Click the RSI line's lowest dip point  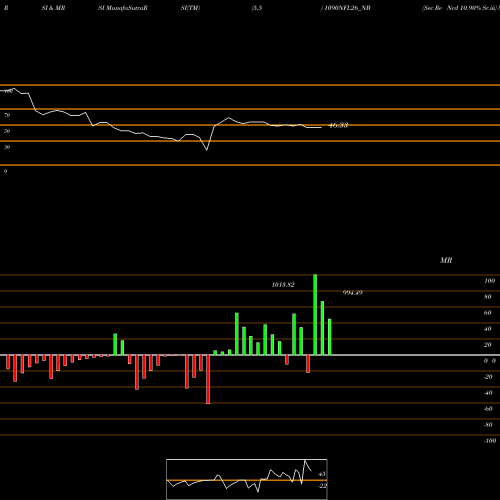(207, 150)
